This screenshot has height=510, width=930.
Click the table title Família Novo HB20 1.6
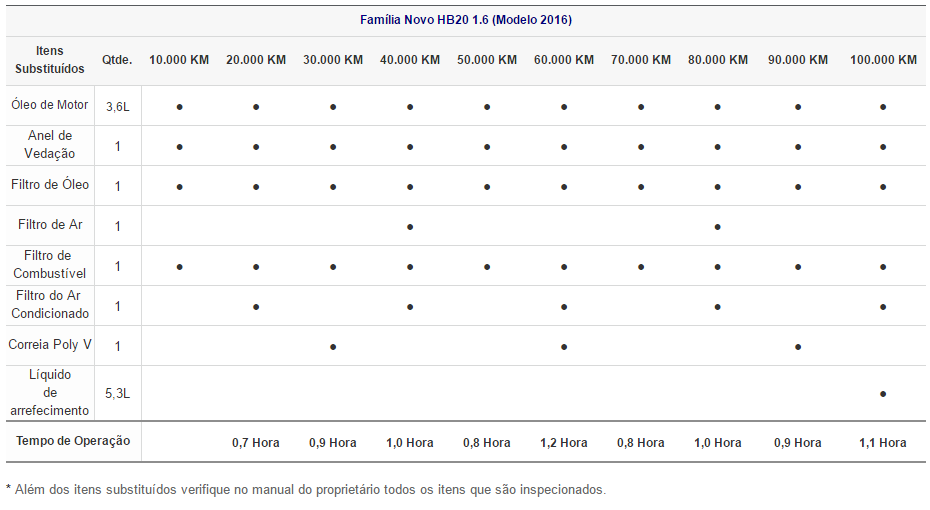pos(466,20)
